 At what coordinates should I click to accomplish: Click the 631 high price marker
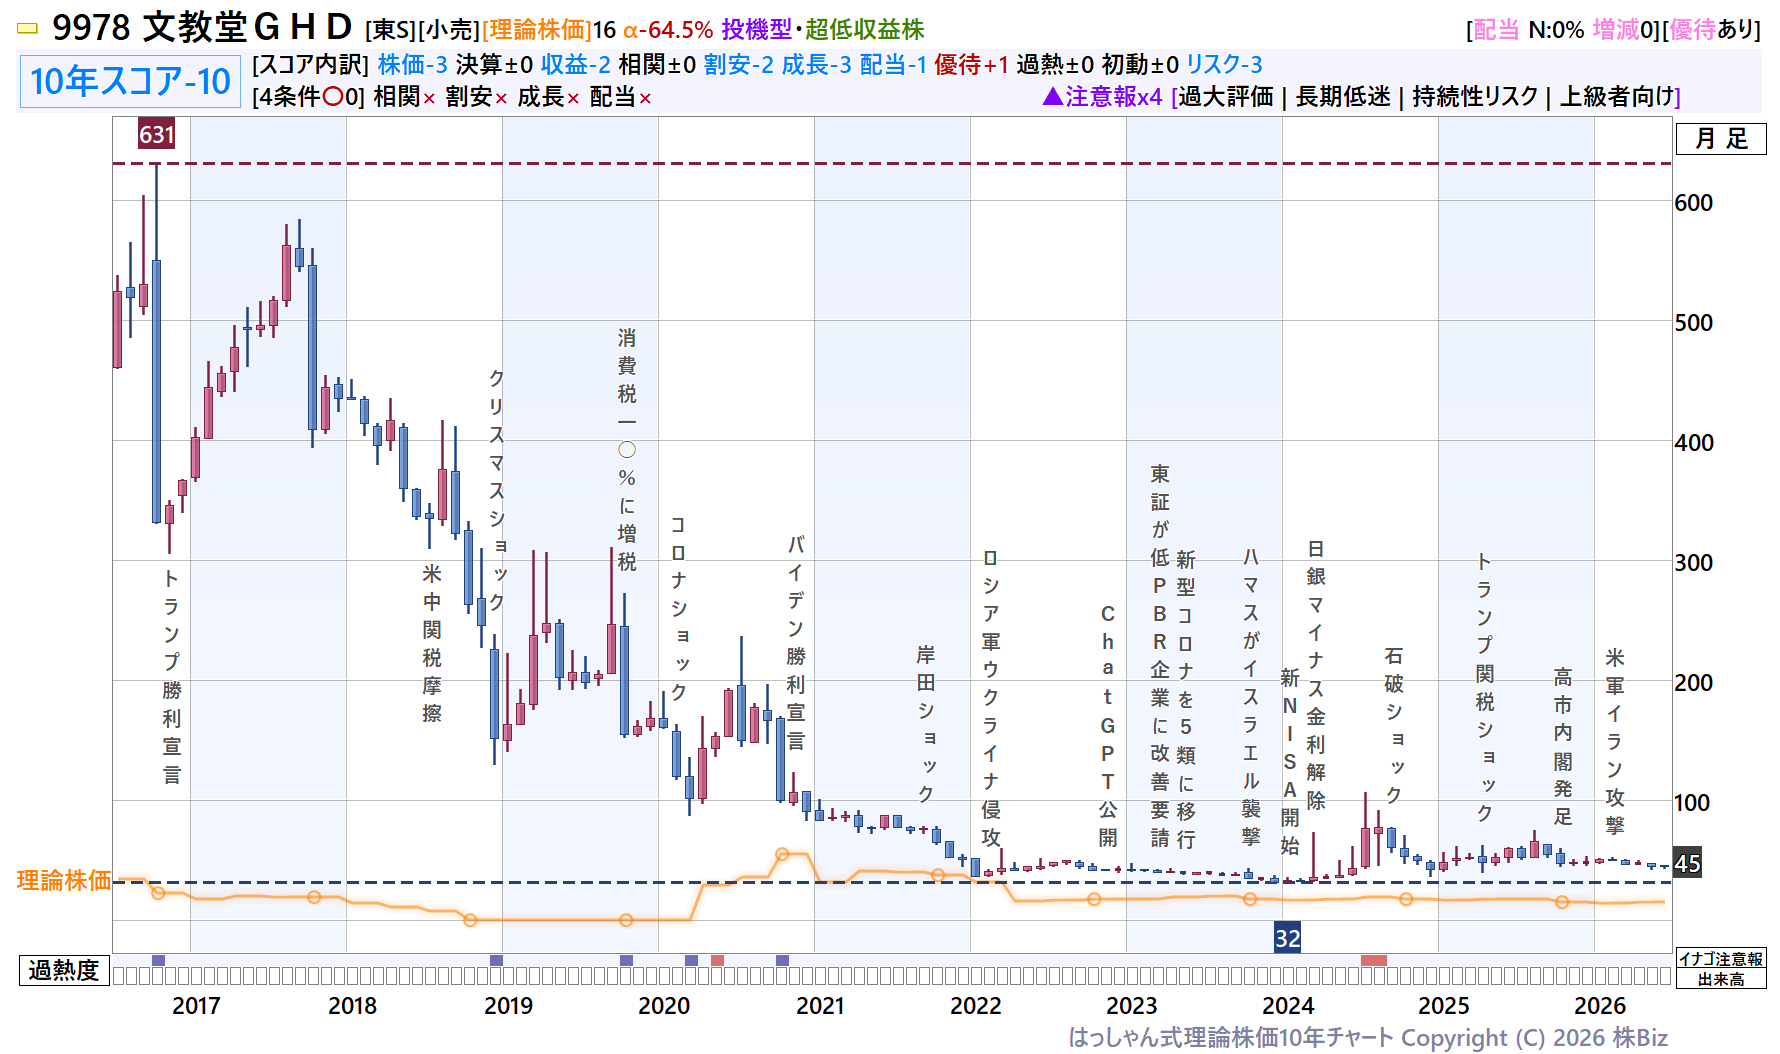(x=157, y=134)
